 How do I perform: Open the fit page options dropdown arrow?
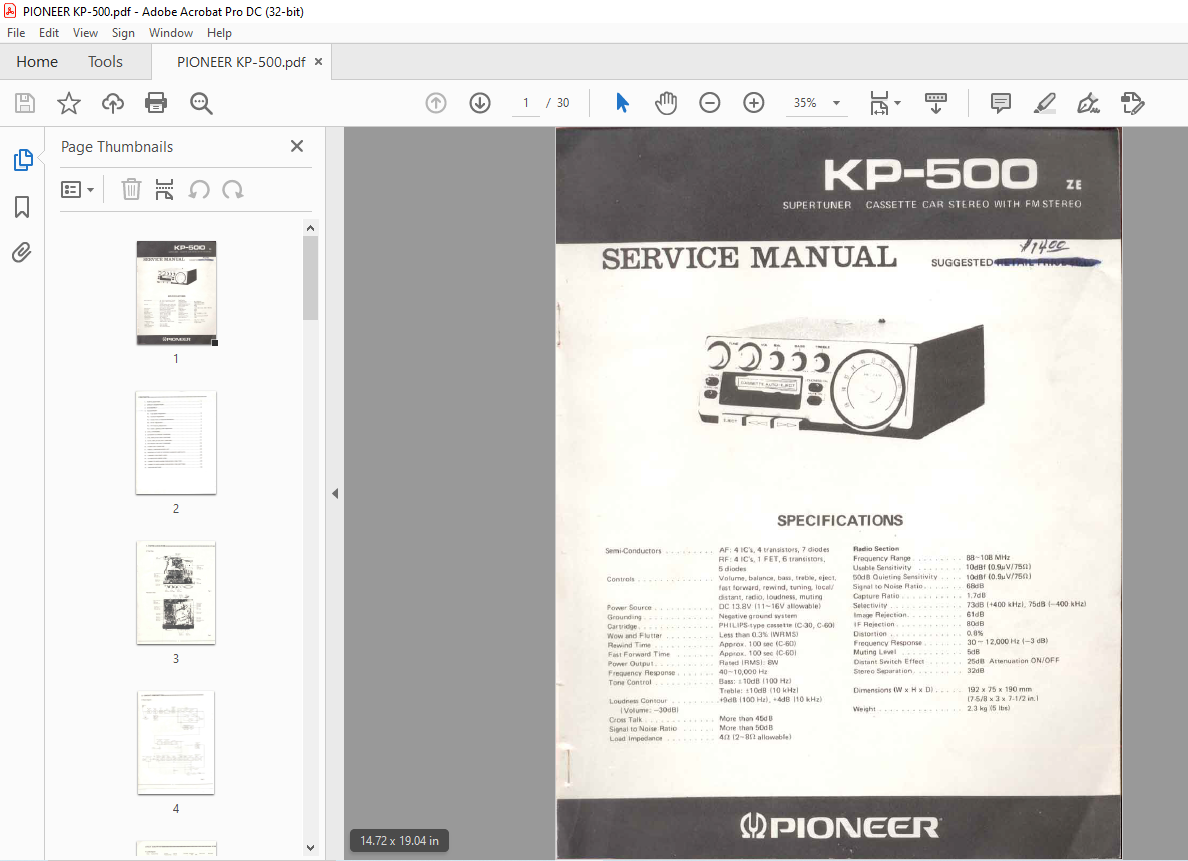coord(898,103)
